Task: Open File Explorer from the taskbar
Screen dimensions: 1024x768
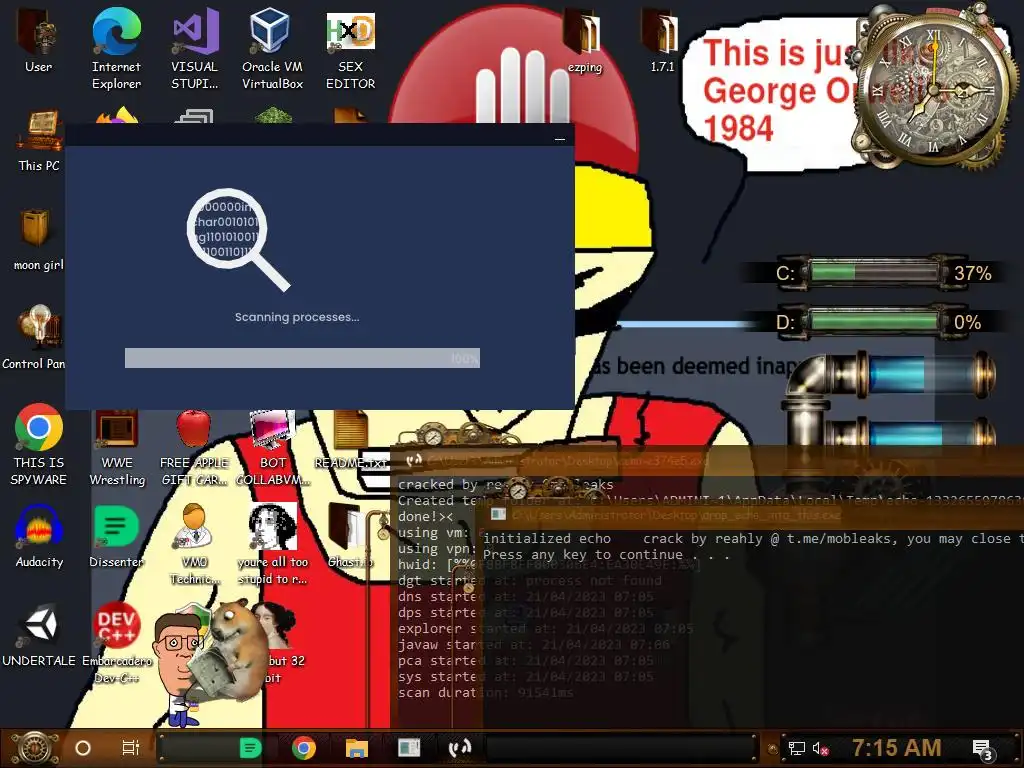Action: (357, 748)
